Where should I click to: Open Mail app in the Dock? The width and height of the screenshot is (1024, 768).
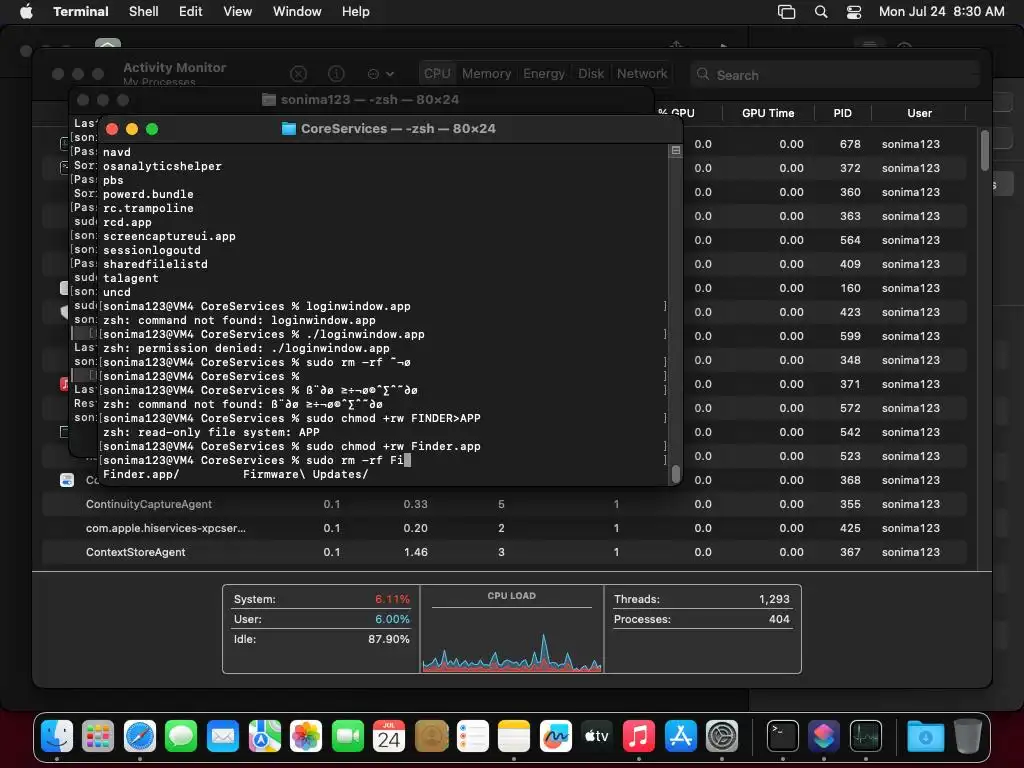[223, 737]
